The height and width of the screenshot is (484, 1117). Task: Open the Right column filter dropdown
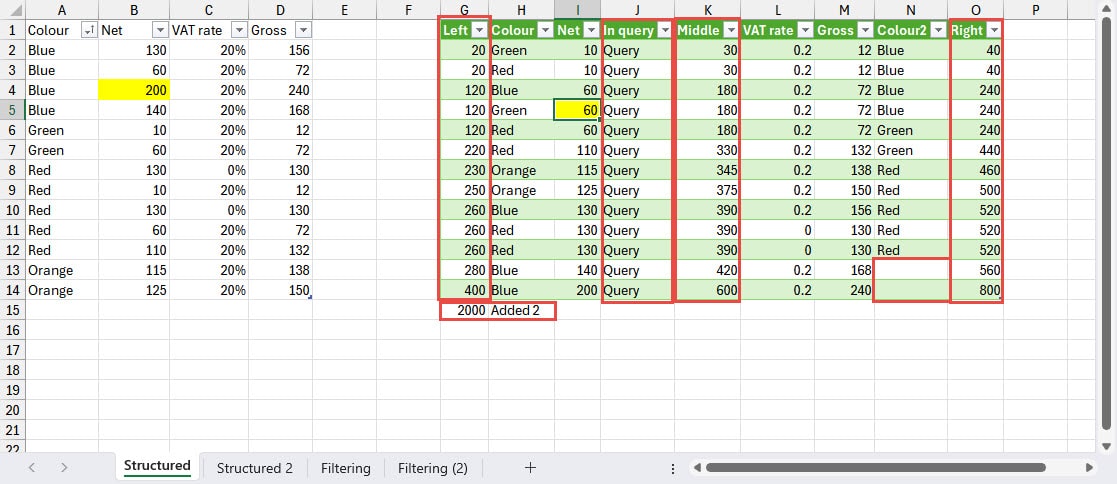point(994,31)
